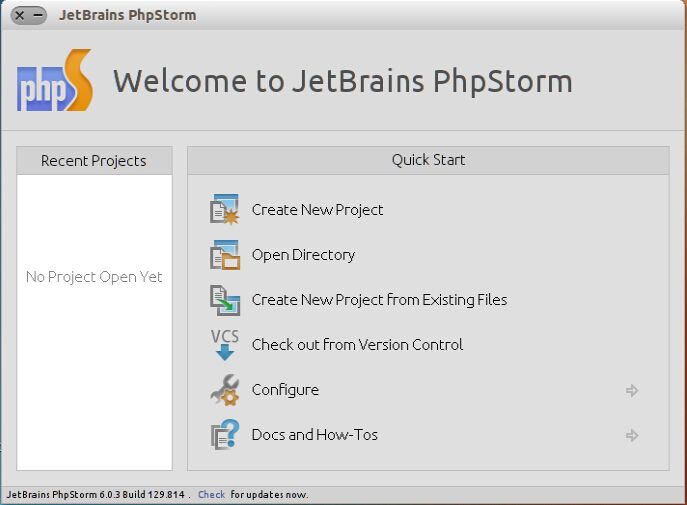Click the Recent Projects panel header
This screenshot has height=505, width=687.
(94, 161)
